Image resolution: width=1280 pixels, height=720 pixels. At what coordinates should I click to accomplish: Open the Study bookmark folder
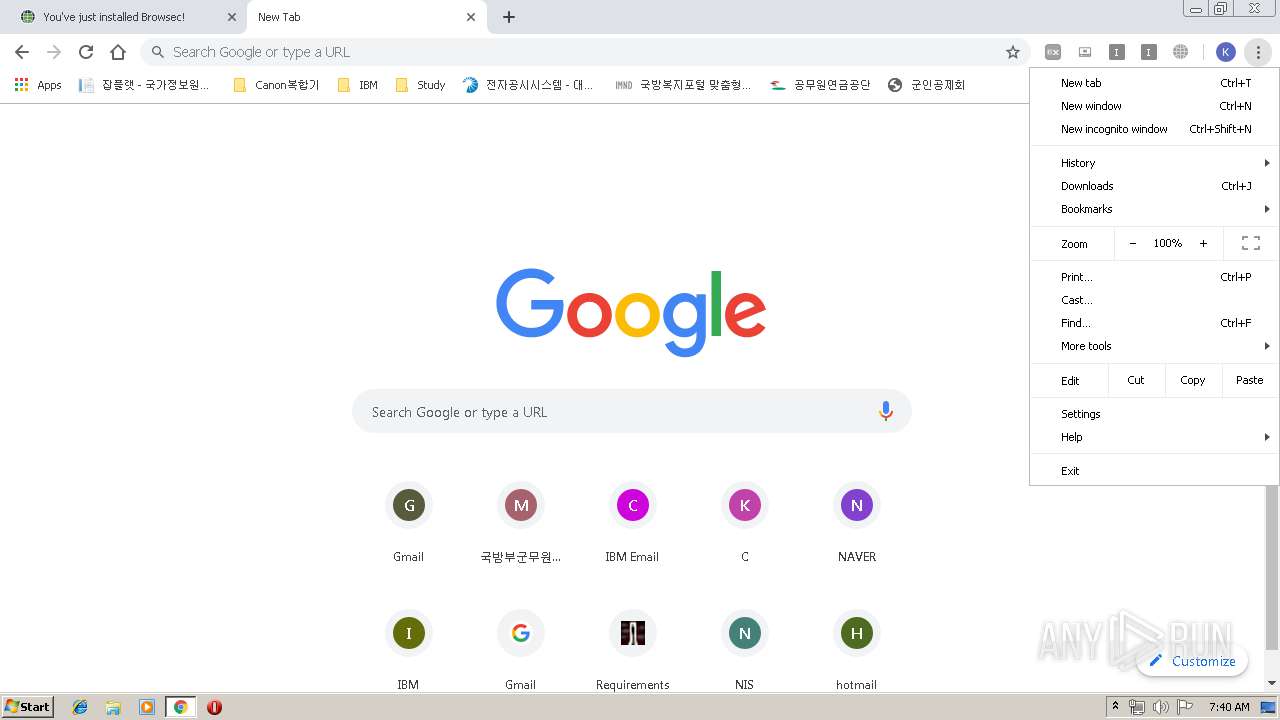click(420, 85)
